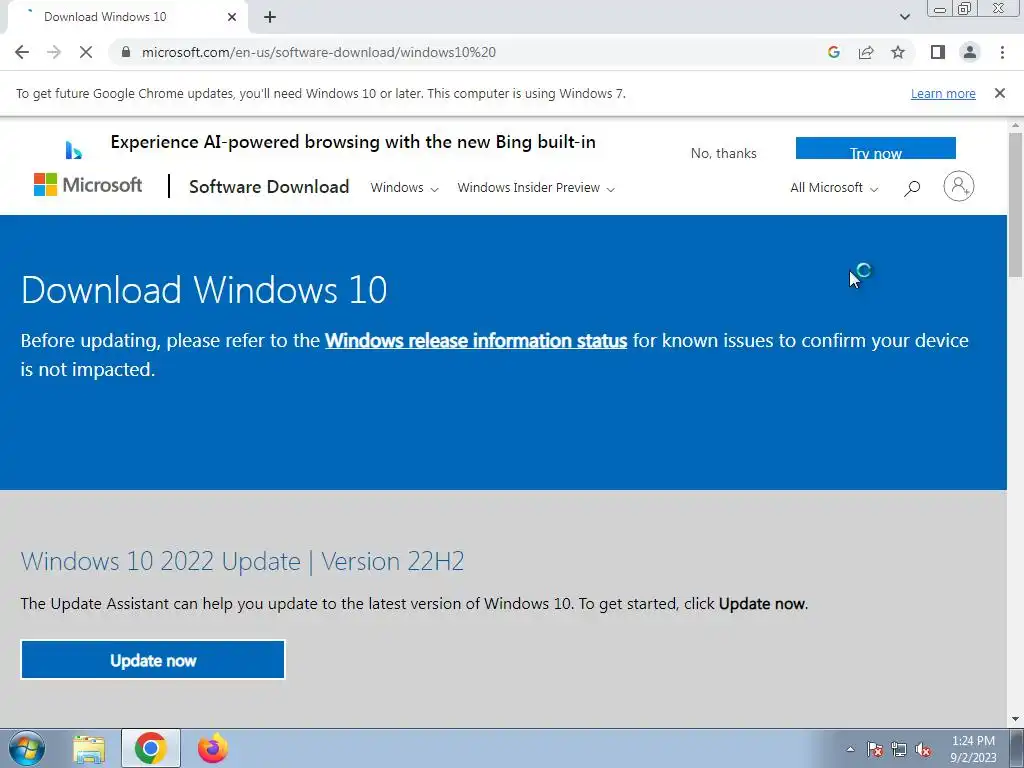Click scrollbar down arrow

coord(1016,719)
